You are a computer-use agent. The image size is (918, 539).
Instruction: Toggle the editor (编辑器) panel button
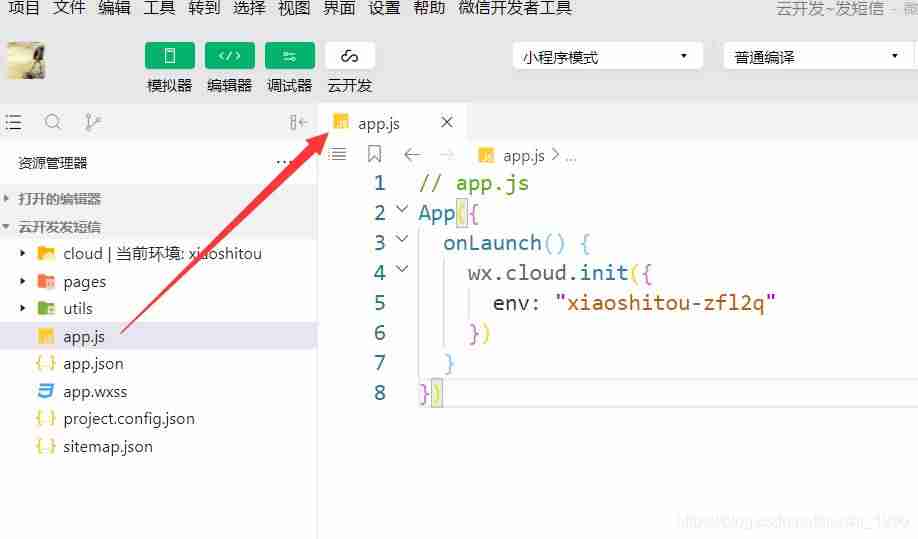click(230, 56)
